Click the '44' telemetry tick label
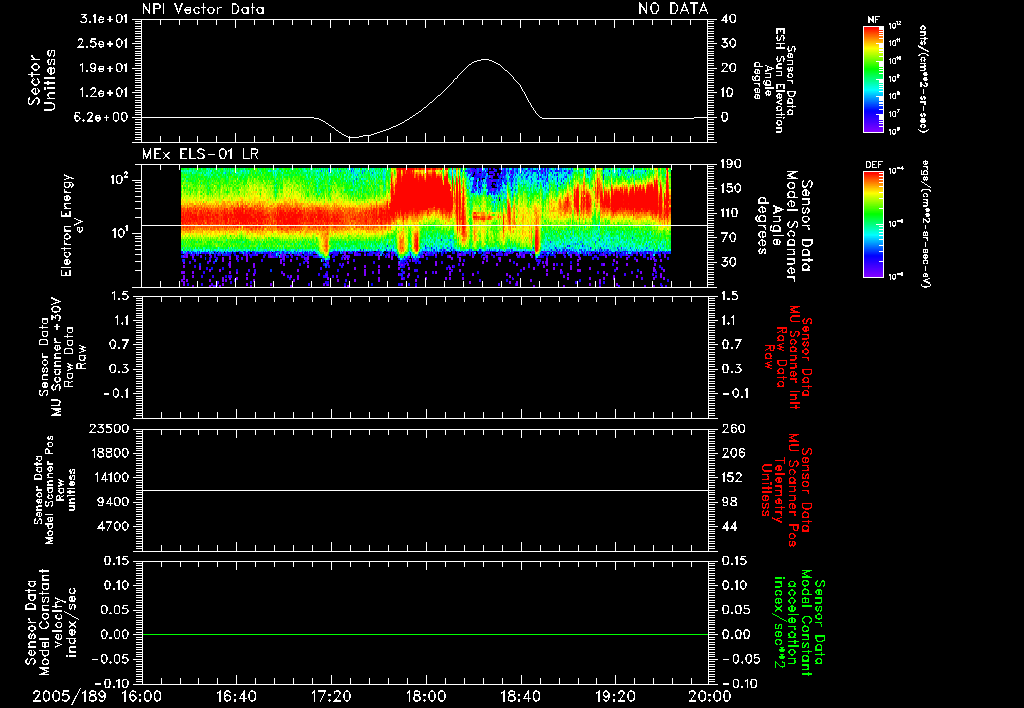The image size is (1024, 708). (729, 526)
